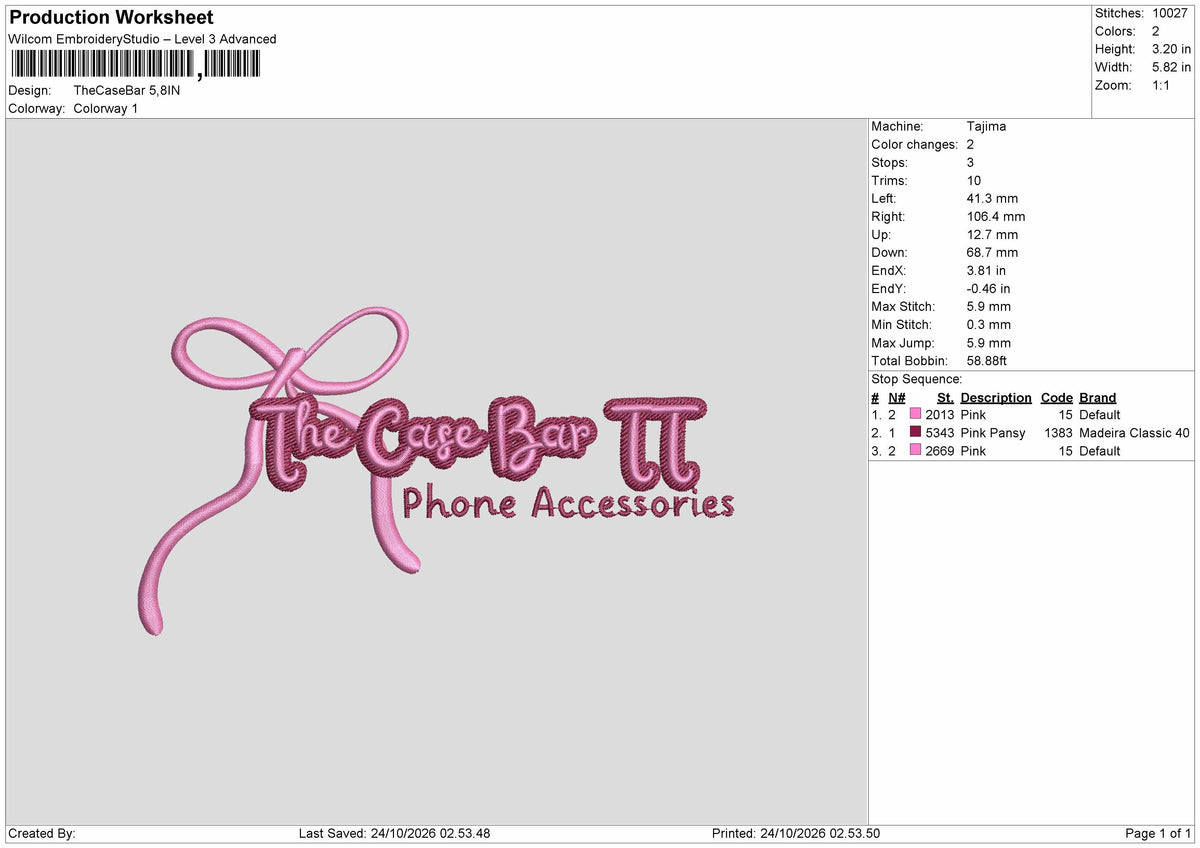Click the 'Brand' column header
The width and height of the screenshot is (1200, 848).
tap(1098, 398)
